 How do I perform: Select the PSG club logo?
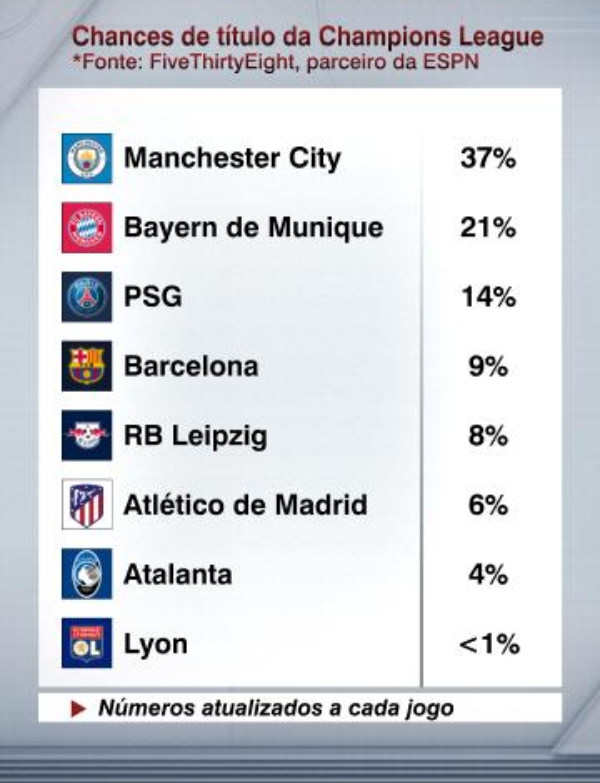[87, 297]
